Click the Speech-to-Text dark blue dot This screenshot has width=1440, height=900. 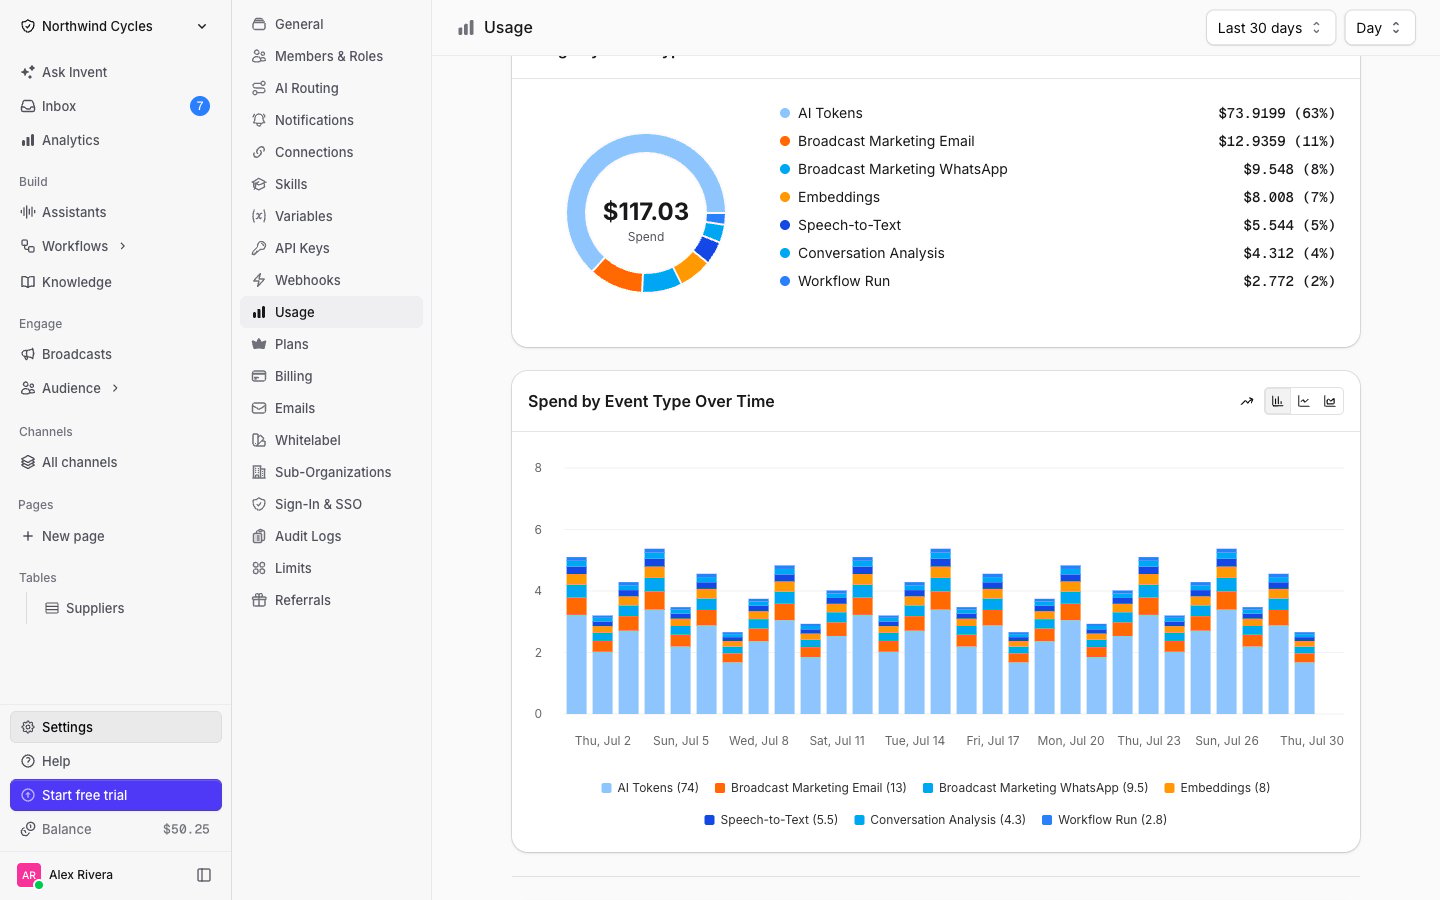point(785,225)
